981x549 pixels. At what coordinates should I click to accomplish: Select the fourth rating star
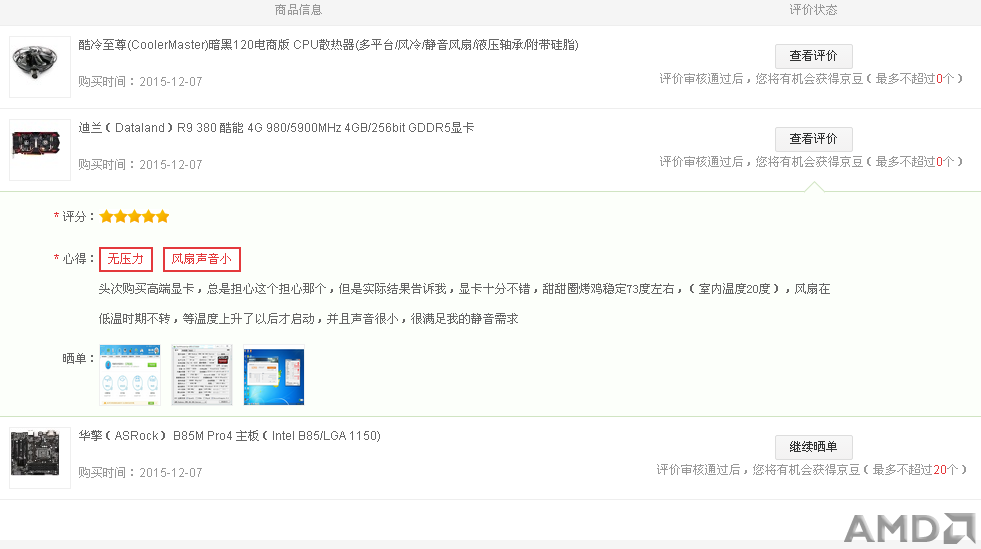click(148, 217)
